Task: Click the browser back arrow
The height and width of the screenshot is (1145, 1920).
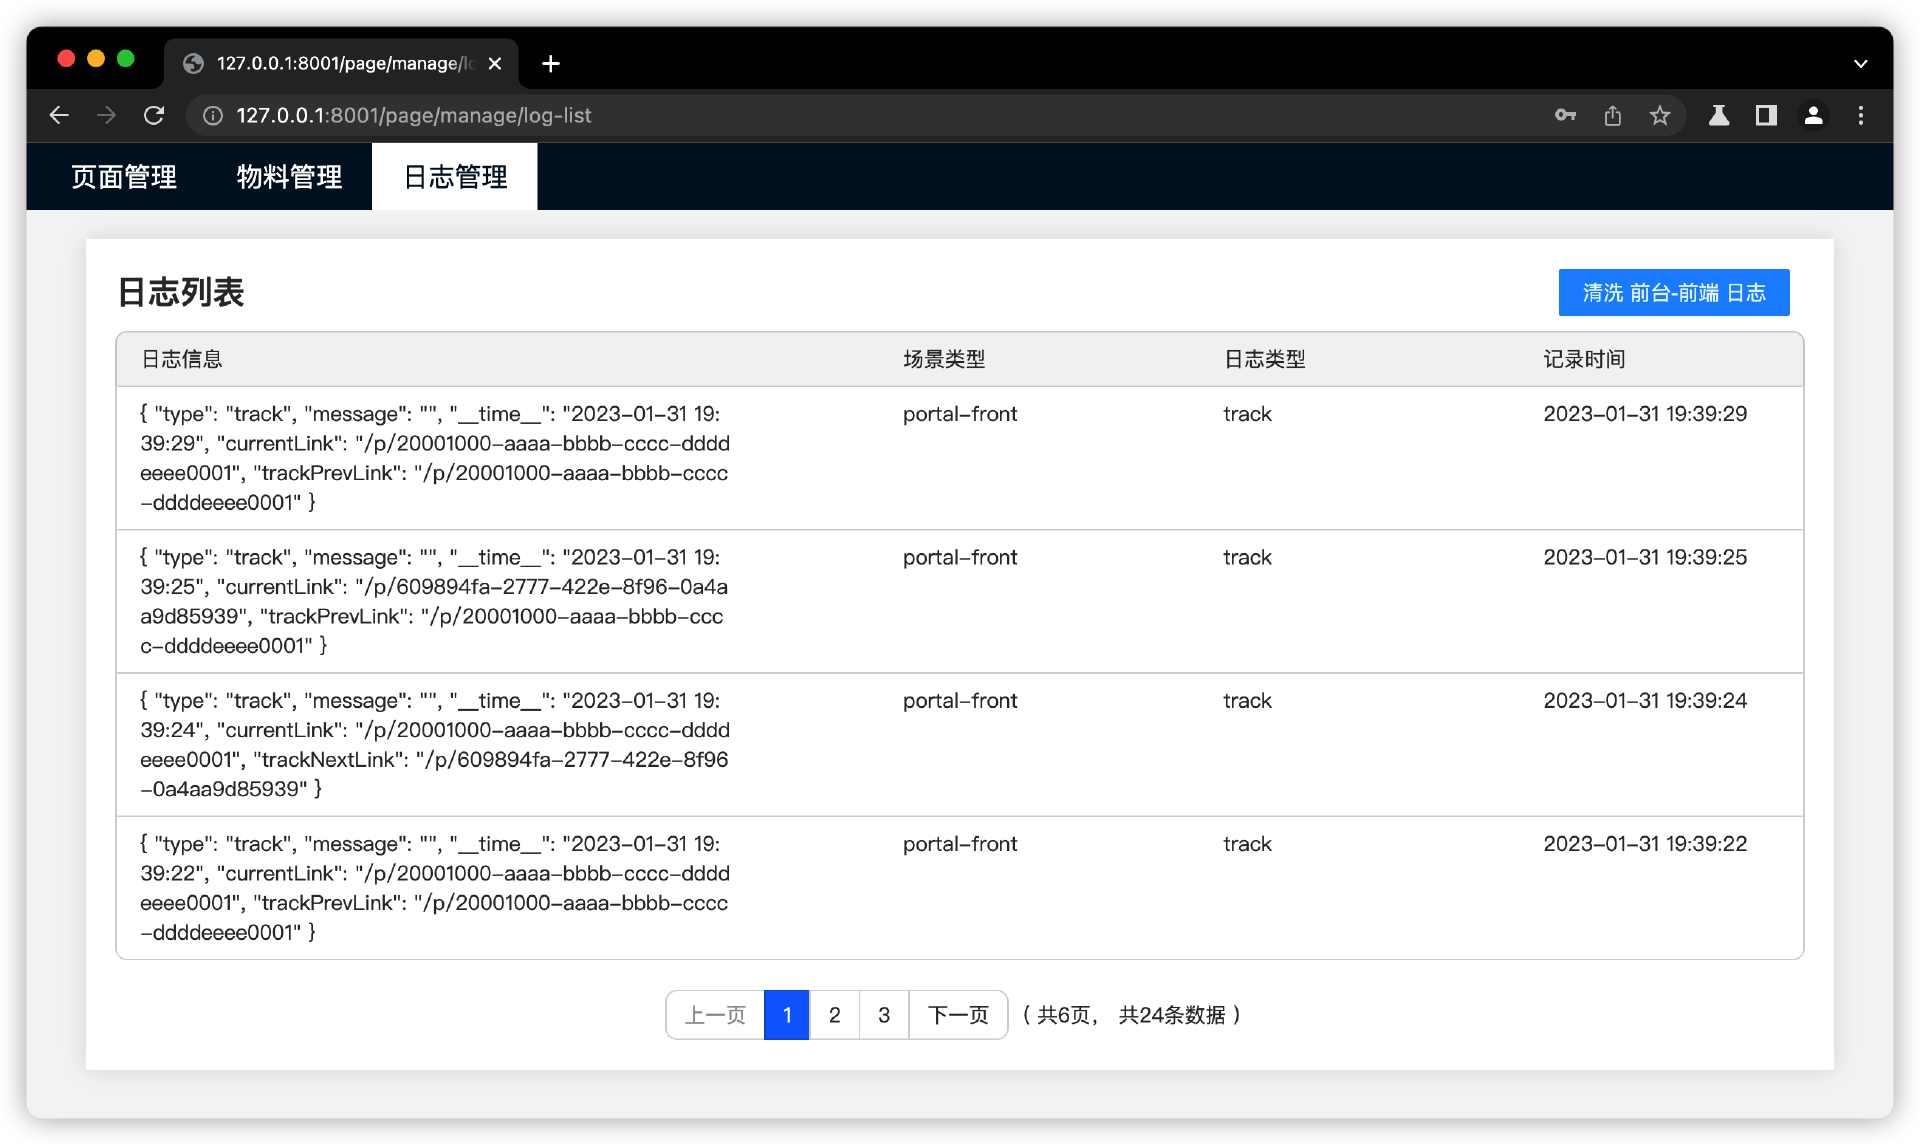Action: coord(59,116)
